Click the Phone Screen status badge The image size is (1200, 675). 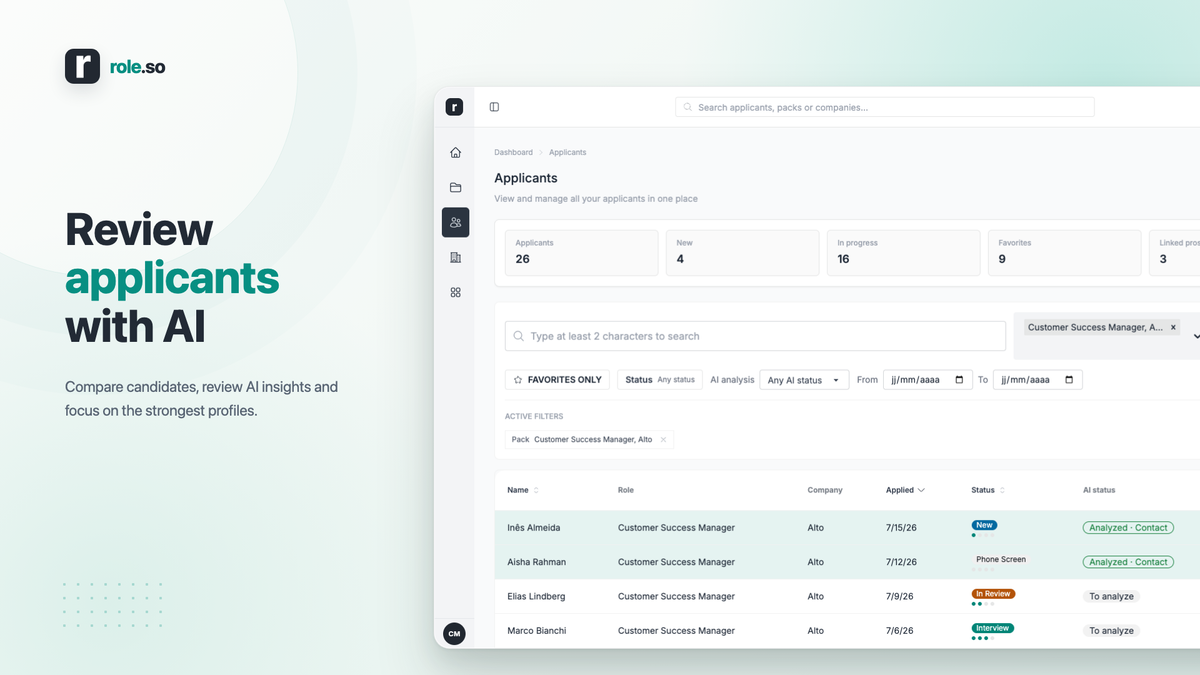(1001, 559)
